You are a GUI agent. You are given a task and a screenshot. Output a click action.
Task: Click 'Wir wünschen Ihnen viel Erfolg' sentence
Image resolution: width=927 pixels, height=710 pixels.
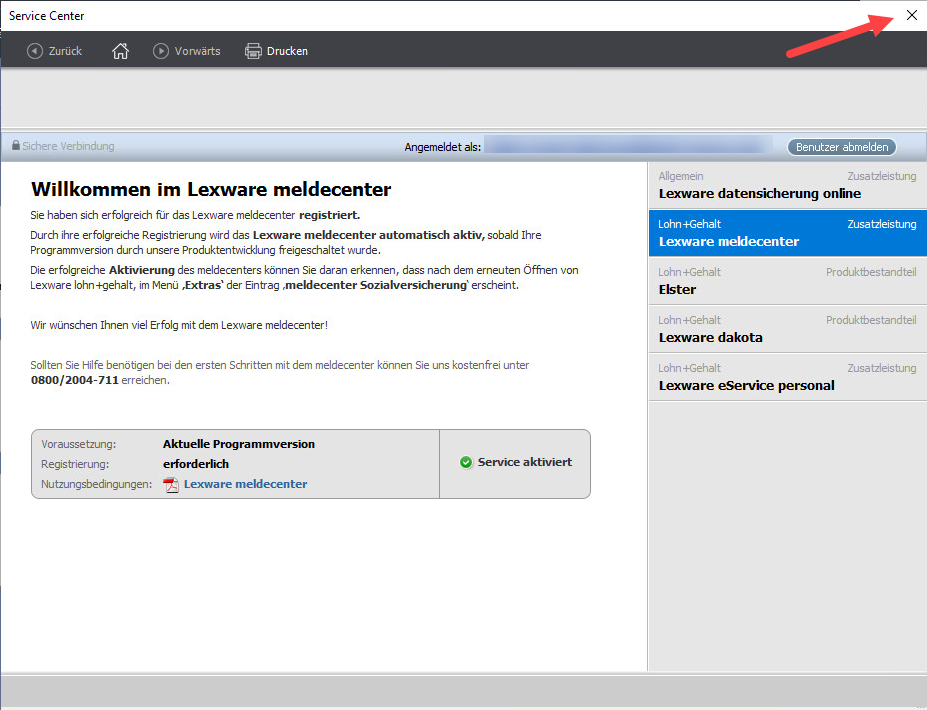click(x=179, y=325)
